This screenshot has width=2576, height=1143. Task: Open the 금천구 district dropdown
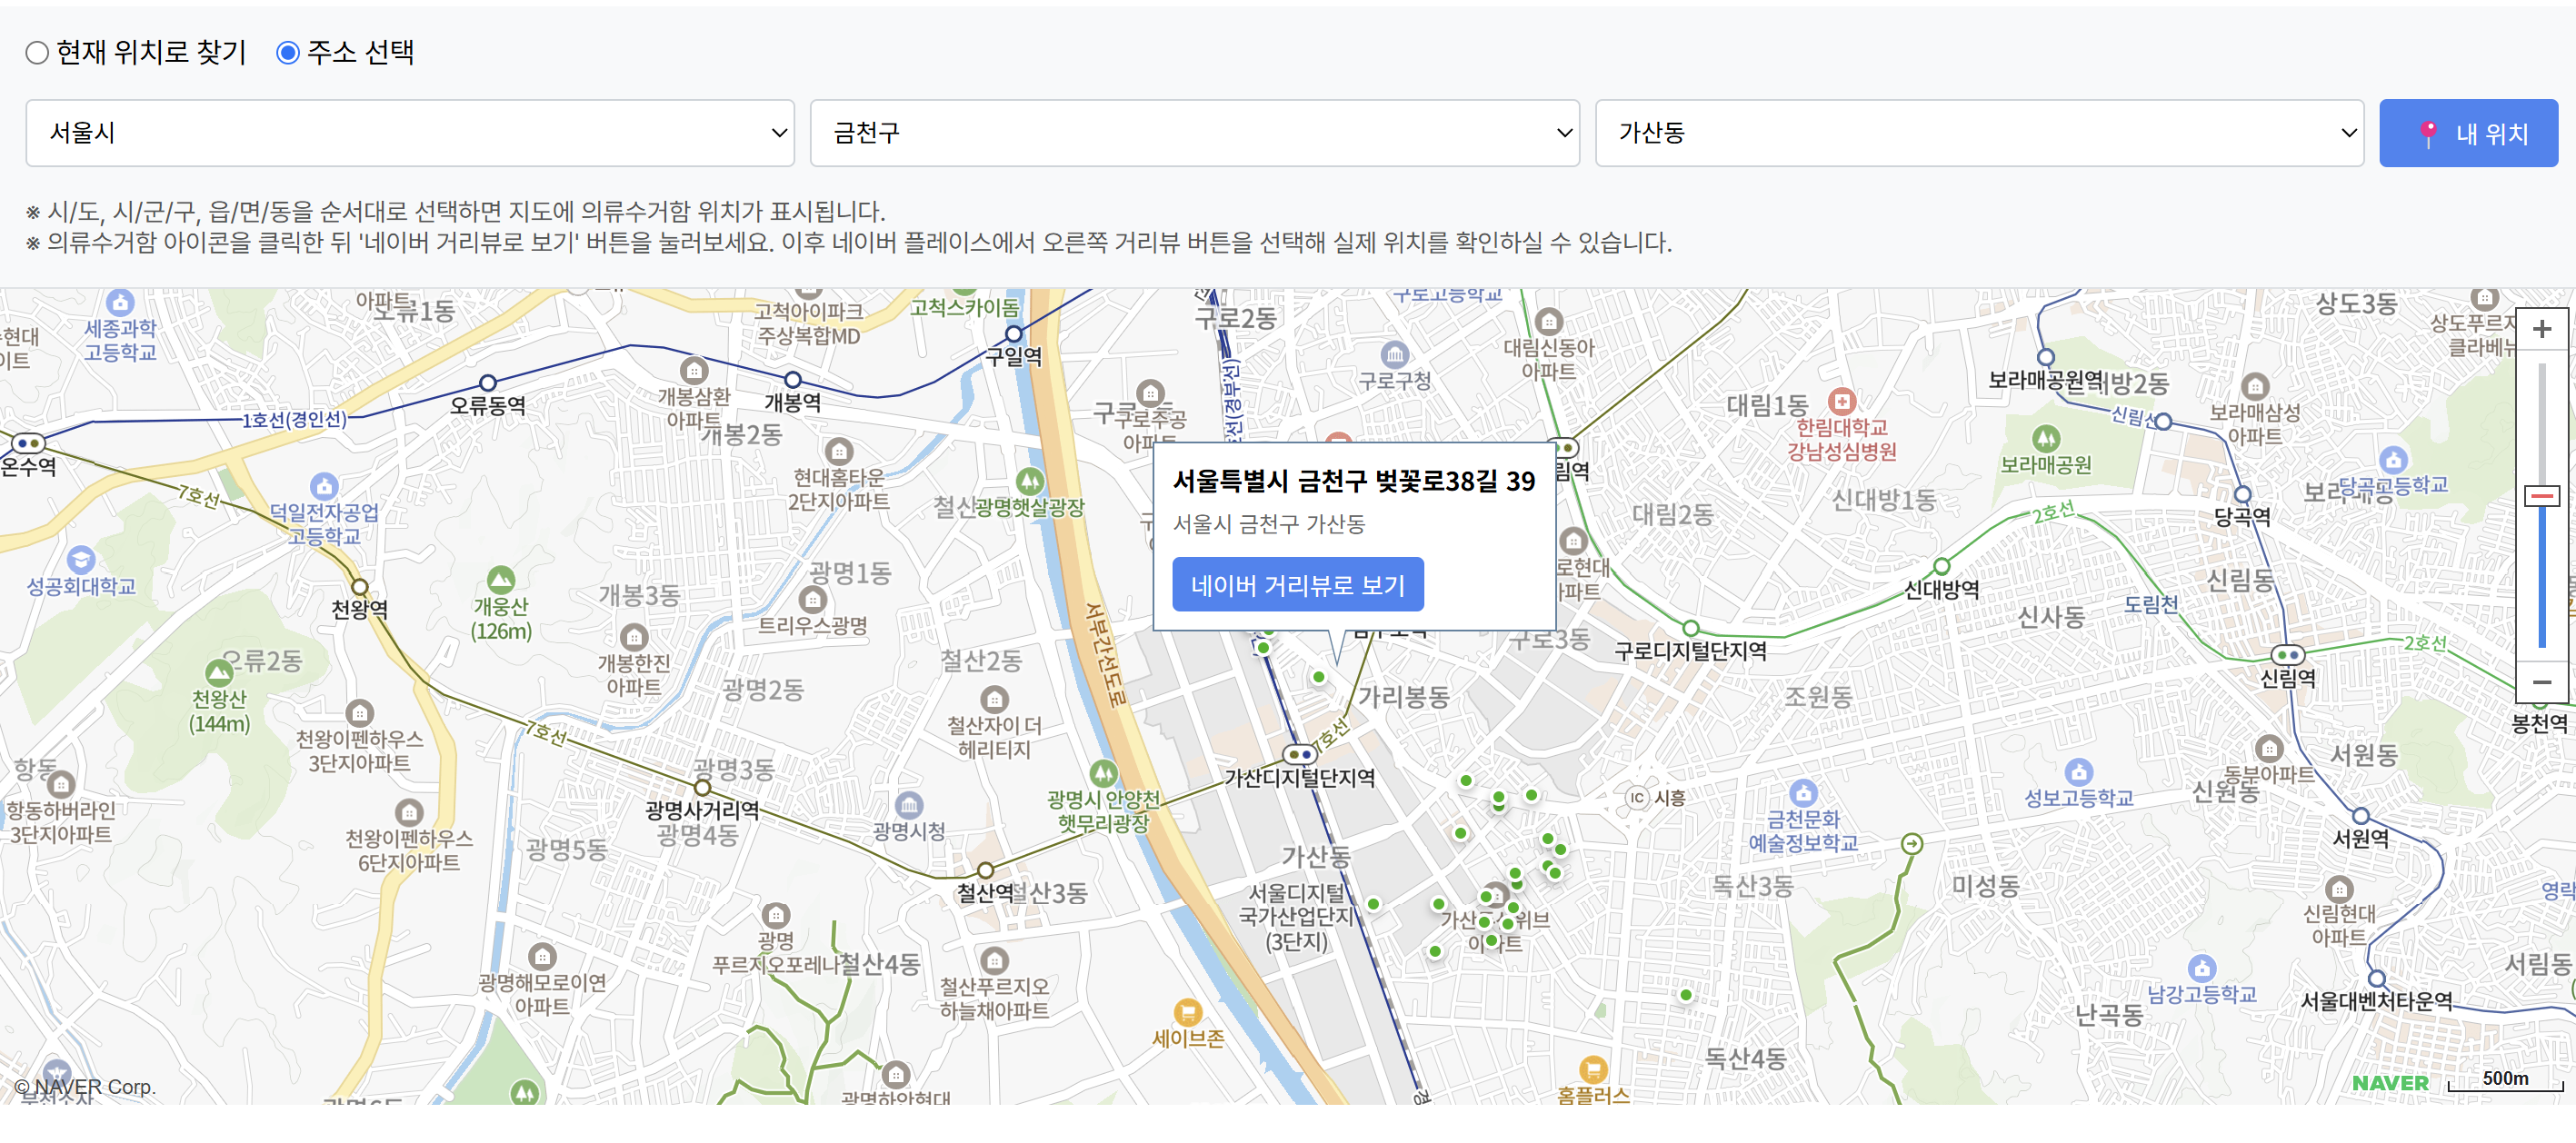(1194, 133)
